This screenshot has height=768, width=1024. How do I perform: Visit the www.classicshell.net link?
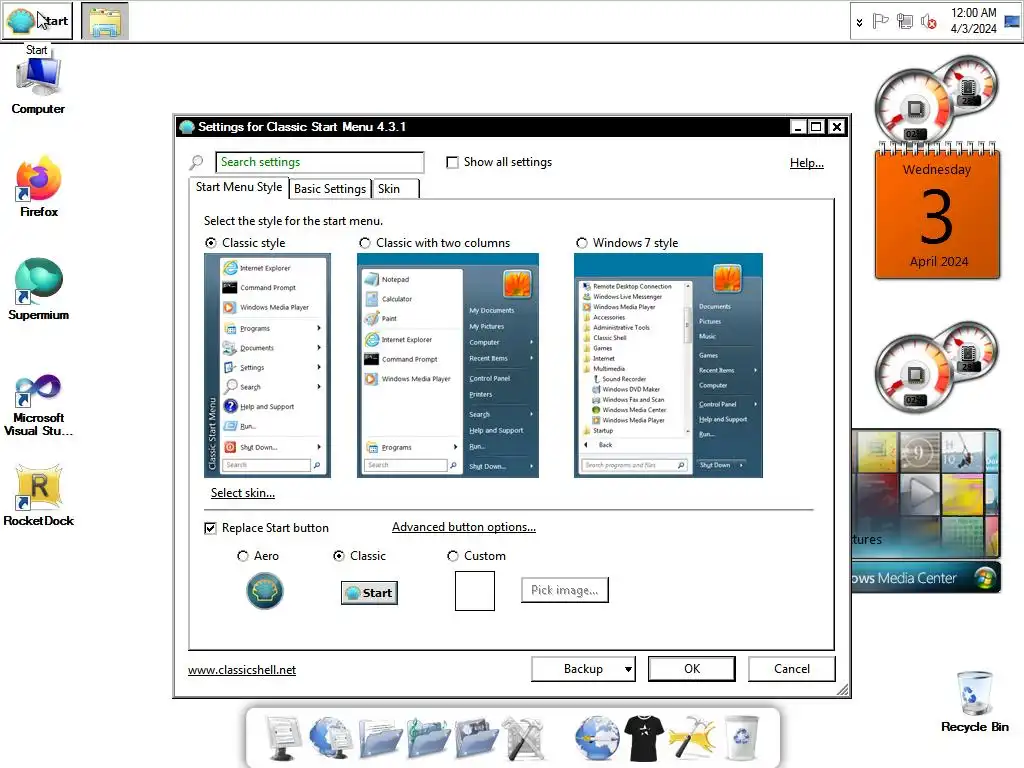[242, 669]
